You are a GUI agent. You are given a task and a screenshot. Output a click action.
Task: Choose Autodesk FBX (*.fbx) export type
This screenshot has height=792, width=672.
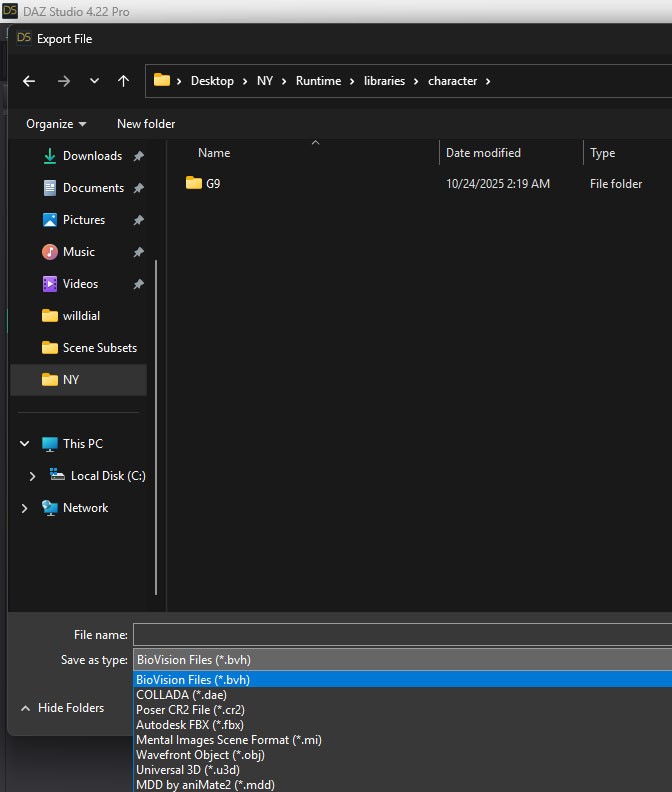403,725
